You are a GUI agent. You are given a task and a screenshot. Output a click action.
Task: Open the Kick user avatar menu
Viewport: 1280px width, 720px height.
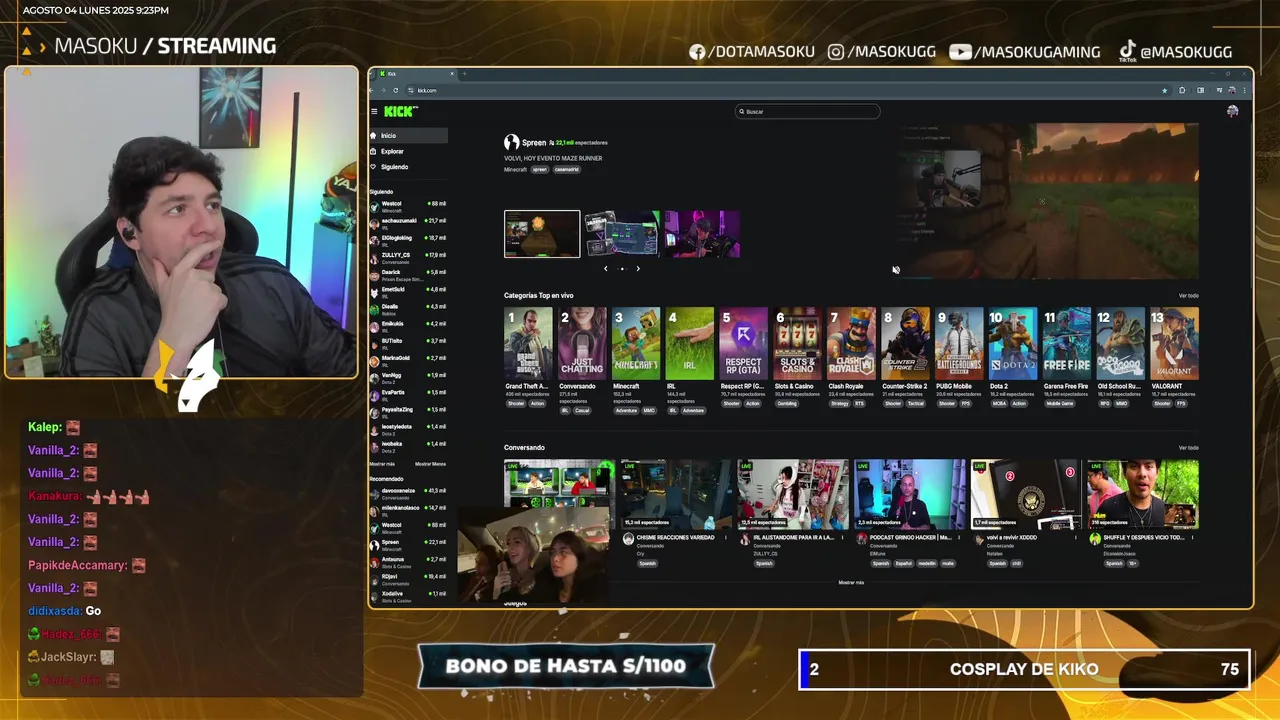tap(1232, 111)
